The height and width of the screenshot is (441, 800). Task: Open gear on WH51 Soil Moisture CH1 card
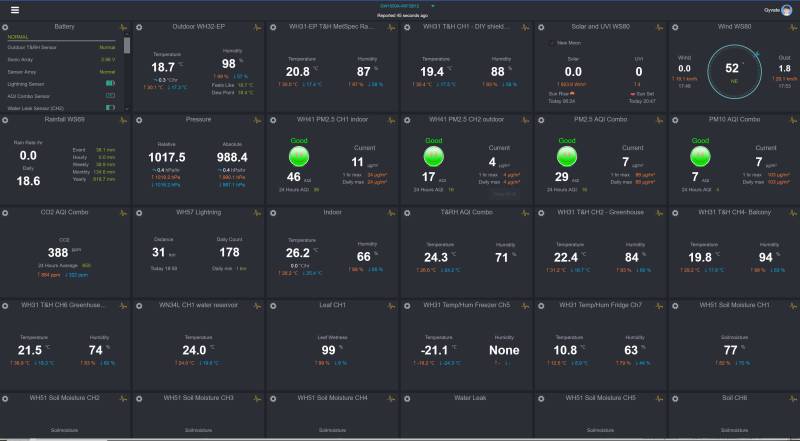(x=675, y=306)
